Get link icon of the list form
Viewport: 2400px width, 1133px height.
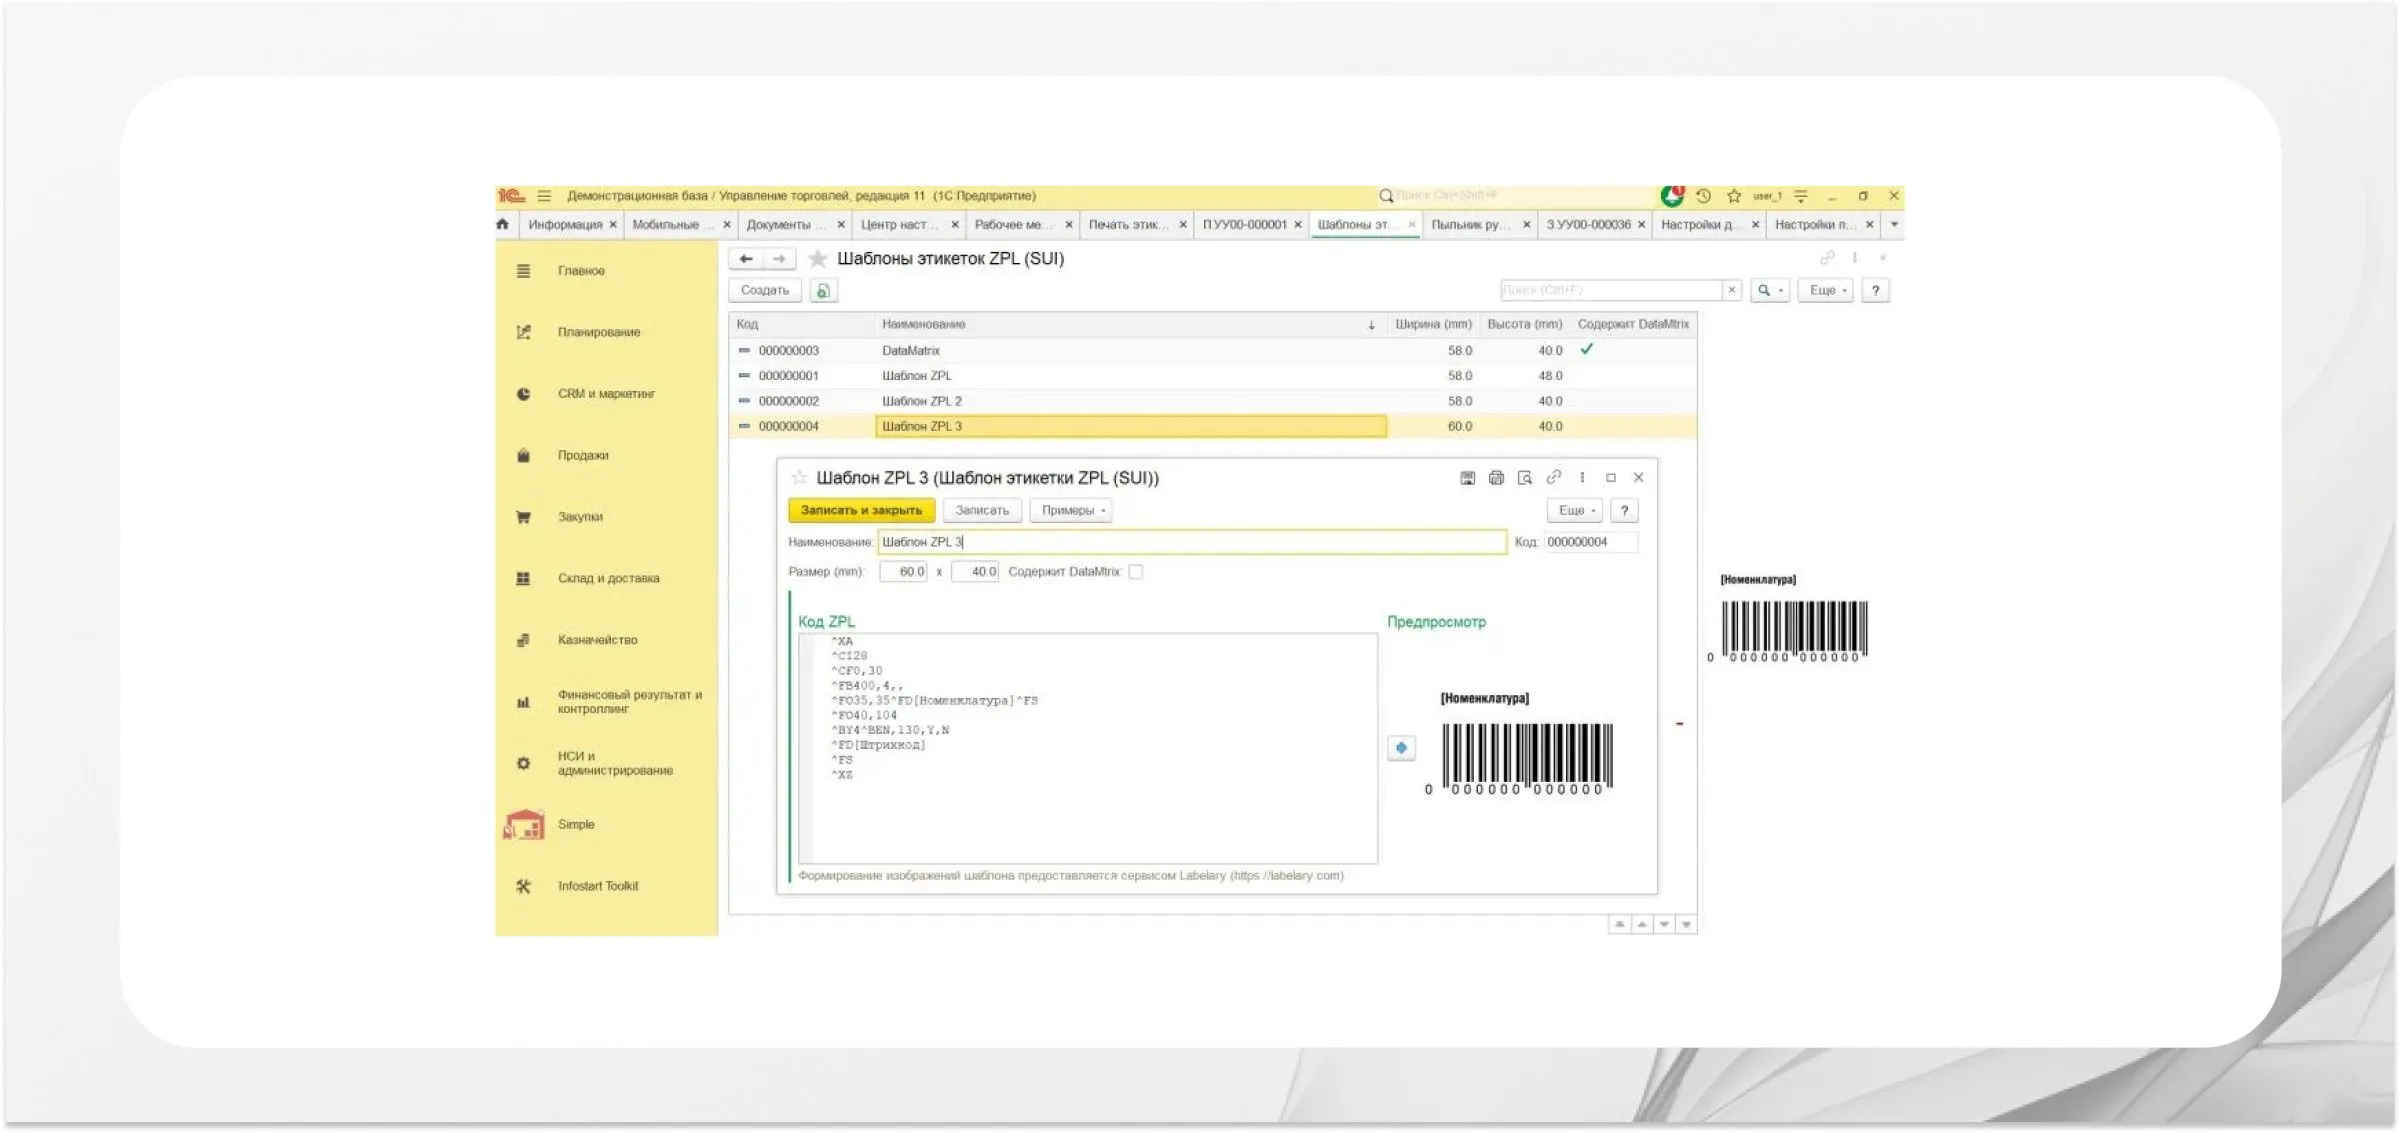point(1827,258)
